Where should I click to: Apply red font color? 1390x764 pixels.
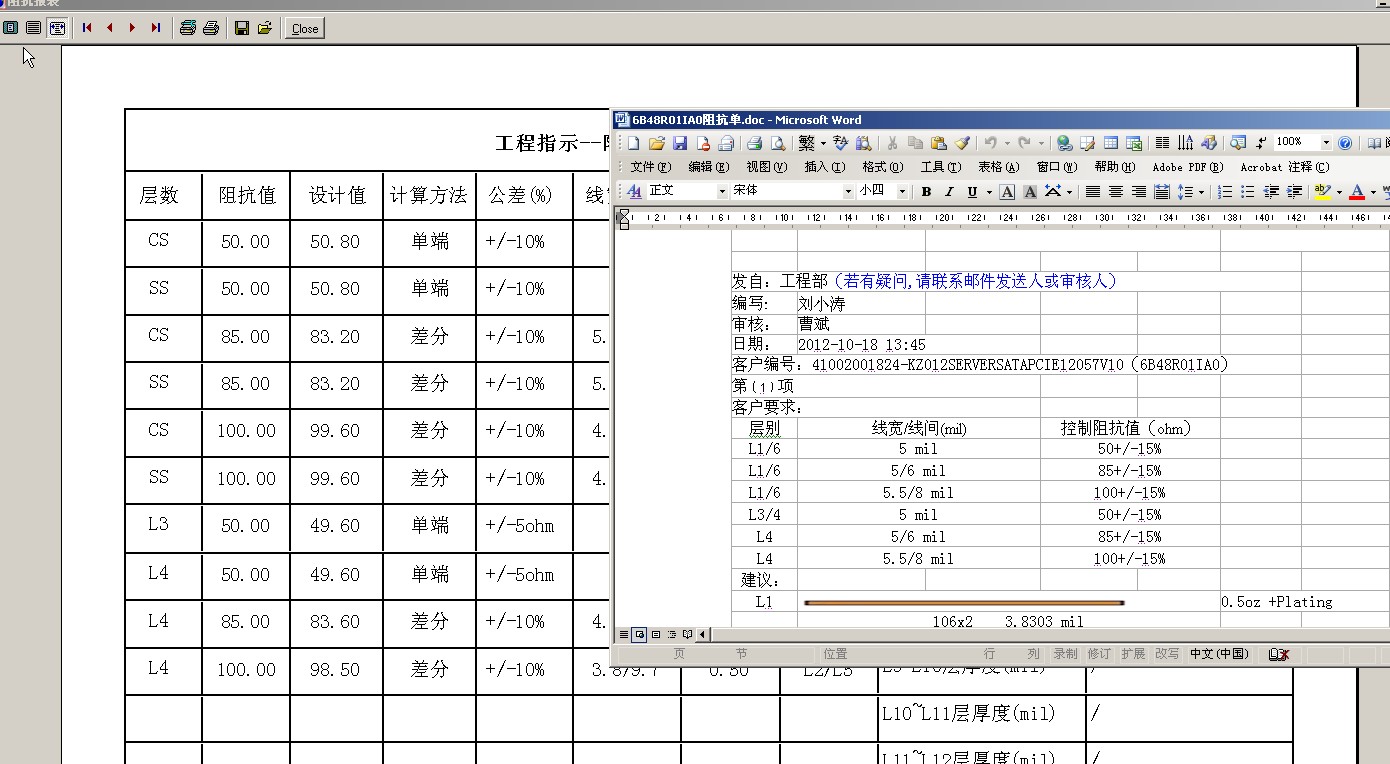(x=1356, y=191)
